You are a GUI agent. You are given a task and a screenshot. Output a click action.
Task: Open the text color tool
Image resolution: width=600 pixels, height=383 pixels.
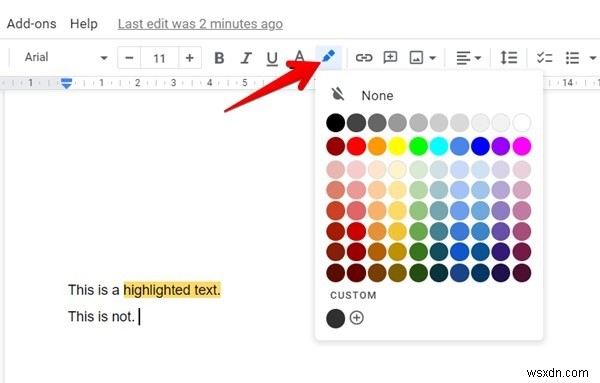pyautogui.click(x=299, y=58)
